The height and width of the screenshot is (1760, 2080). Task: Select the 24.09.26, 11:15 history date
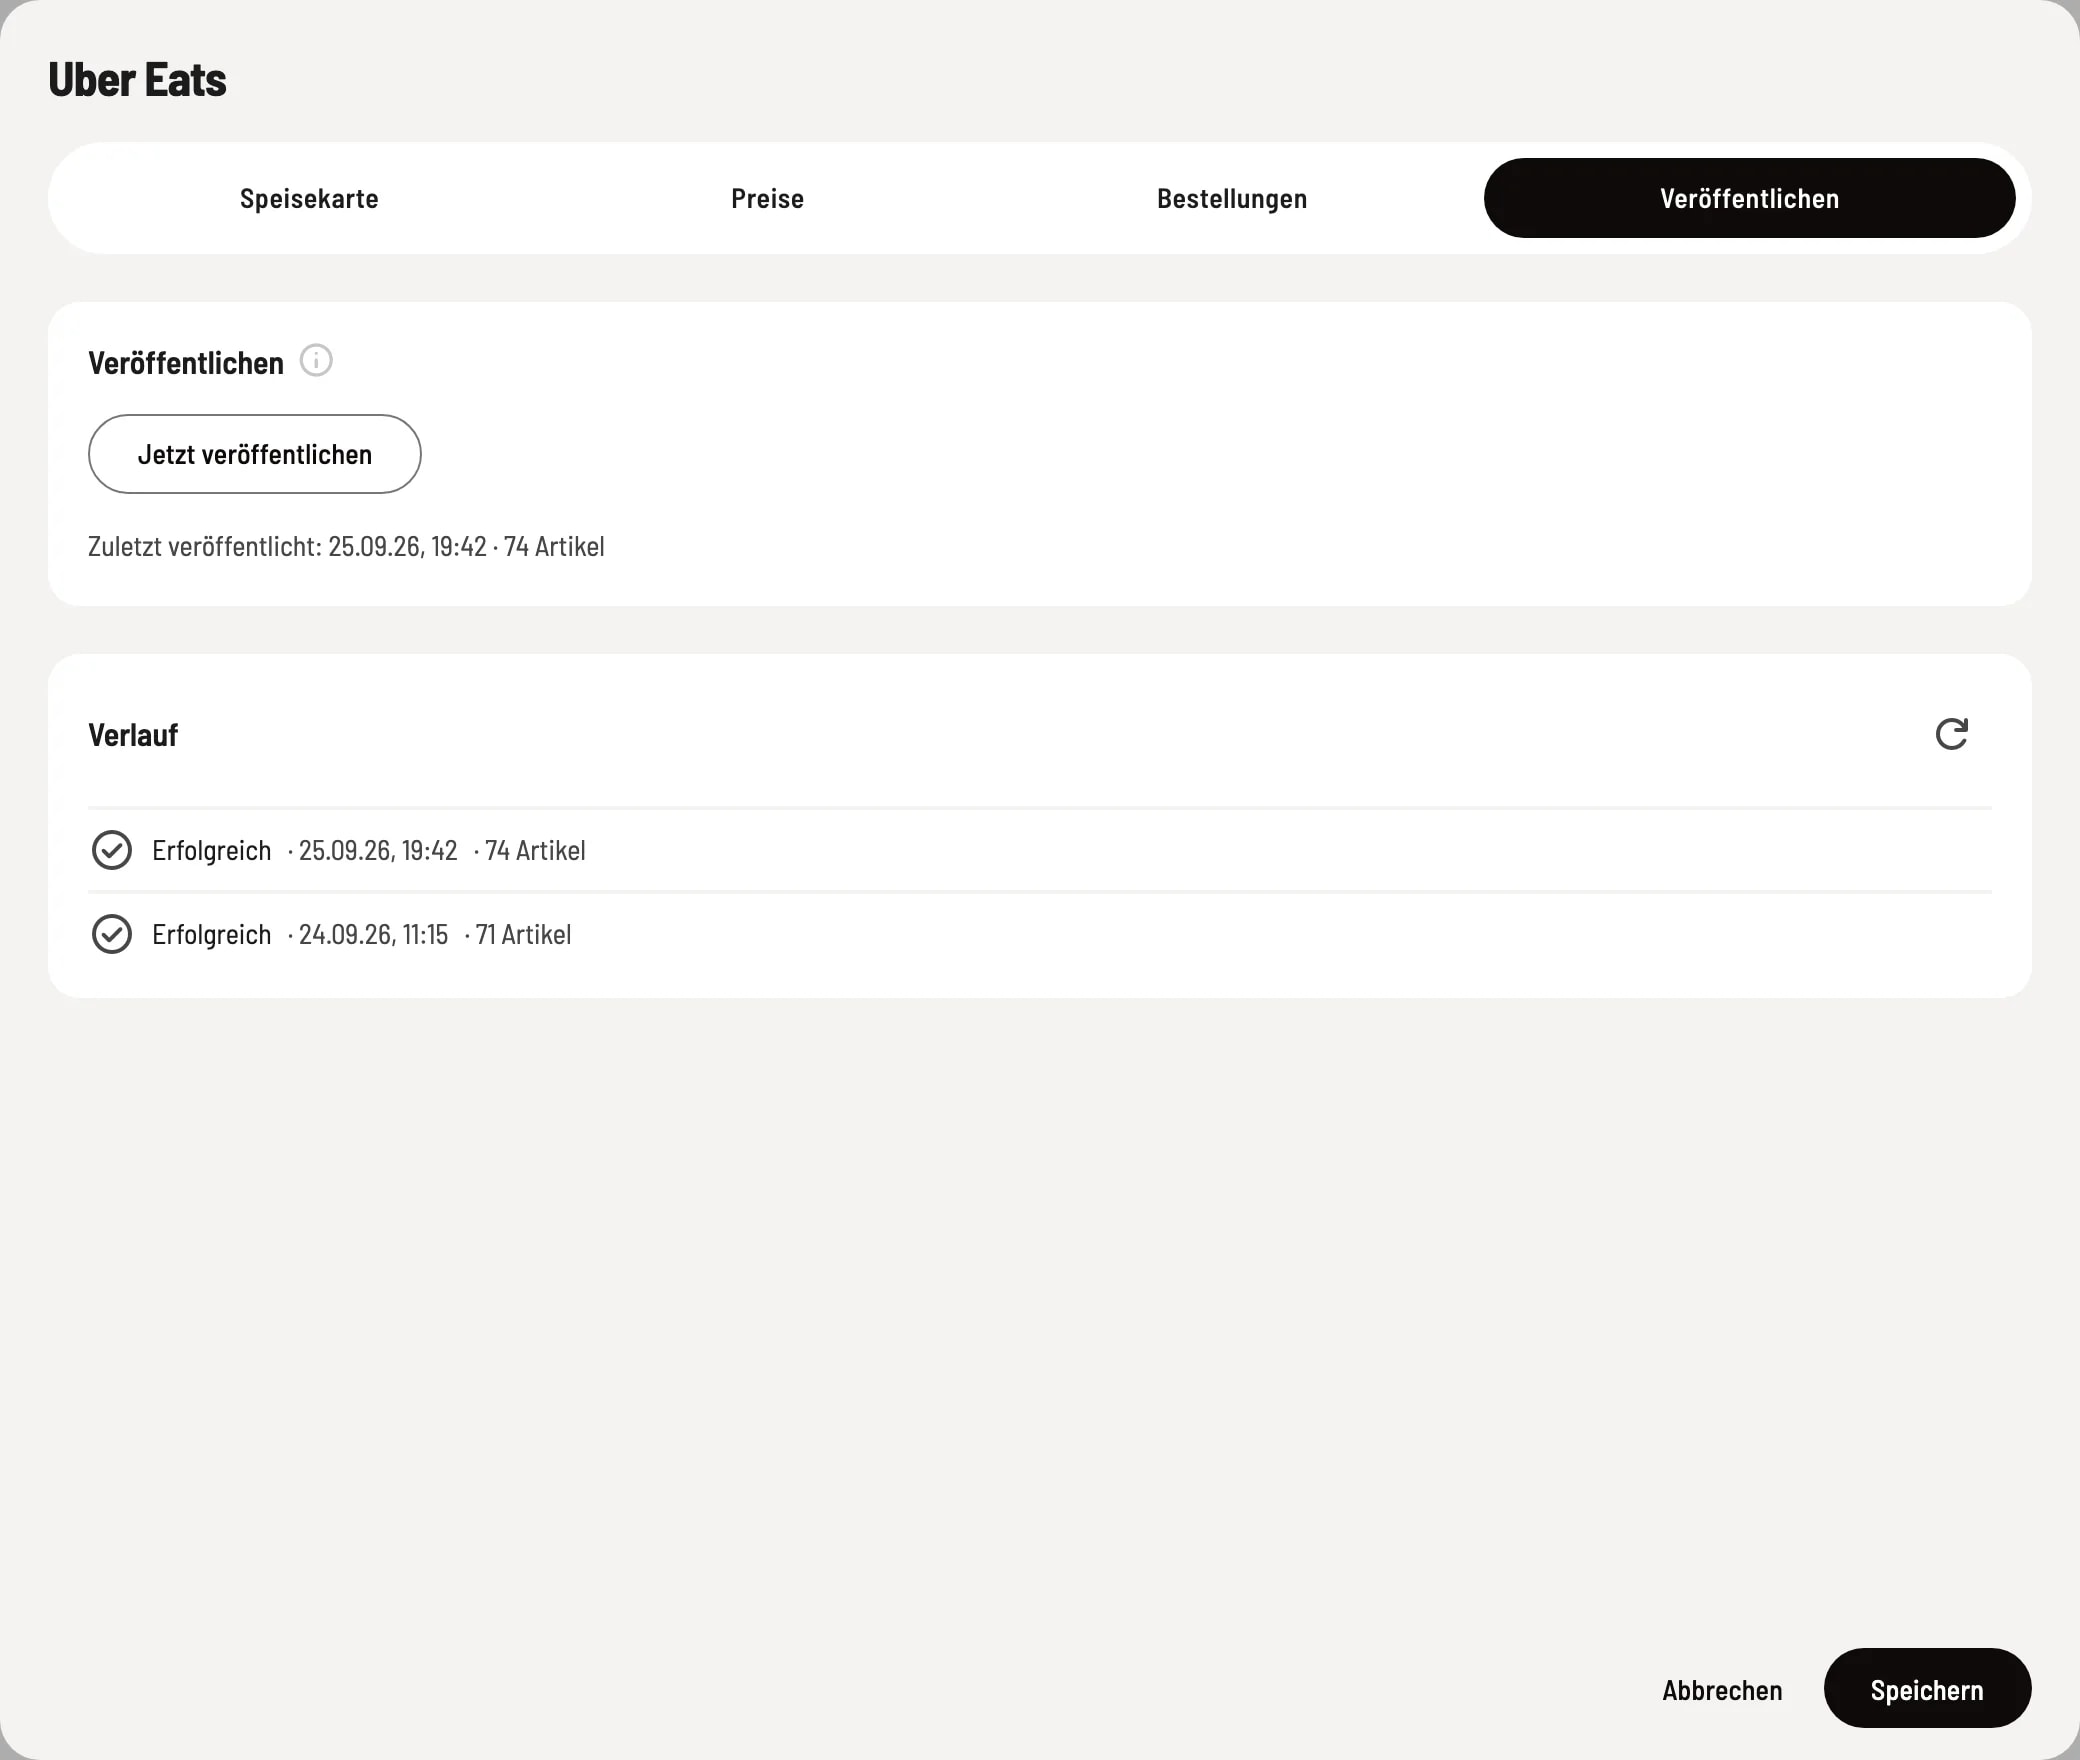tap(373, 934)
